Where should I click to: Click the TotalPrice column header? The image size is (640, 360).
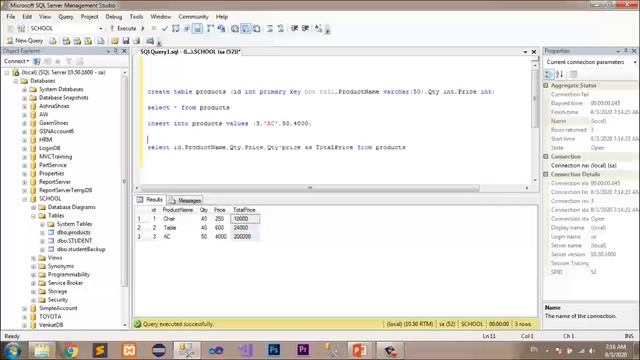[244, 210]
